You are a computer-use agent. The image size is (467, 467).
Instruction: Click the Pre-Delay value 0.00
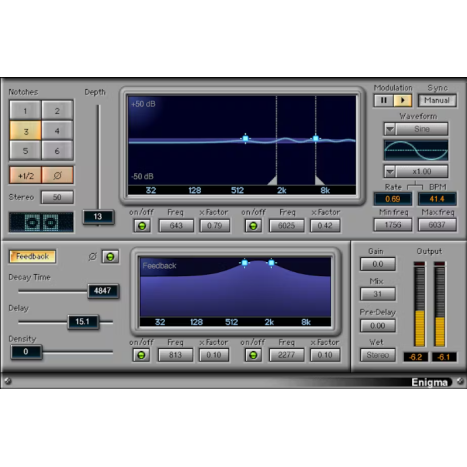pyautogui.click(x=378, y=326)
